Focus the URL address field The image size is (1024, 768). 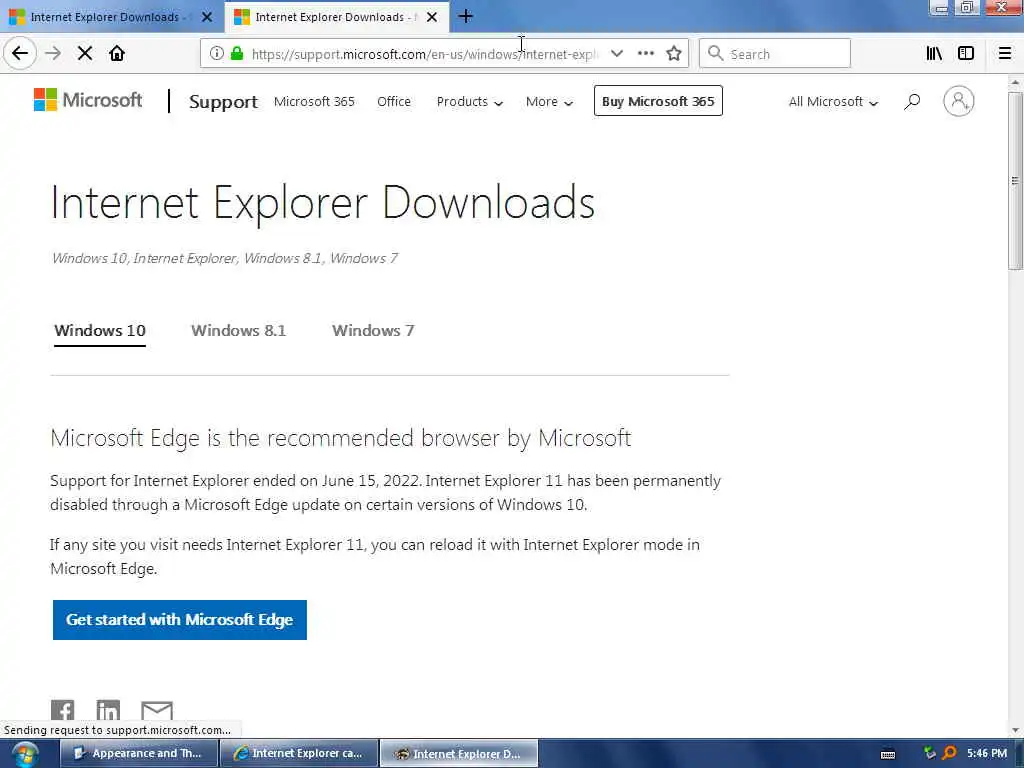pos(424,54)
